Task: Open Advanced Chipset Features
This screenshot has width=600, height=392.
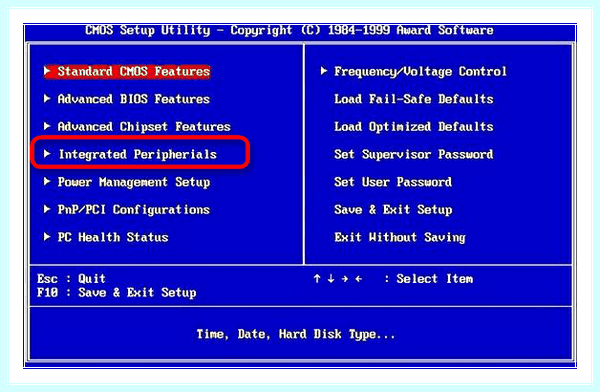Action: [x=144, y=127]
